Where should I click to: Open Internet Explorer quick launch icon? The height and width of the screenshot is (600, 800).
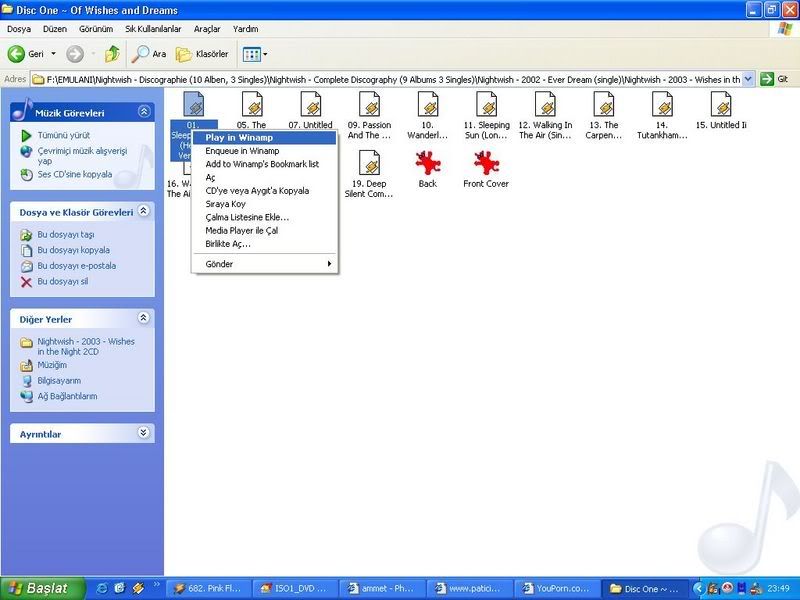102,588
